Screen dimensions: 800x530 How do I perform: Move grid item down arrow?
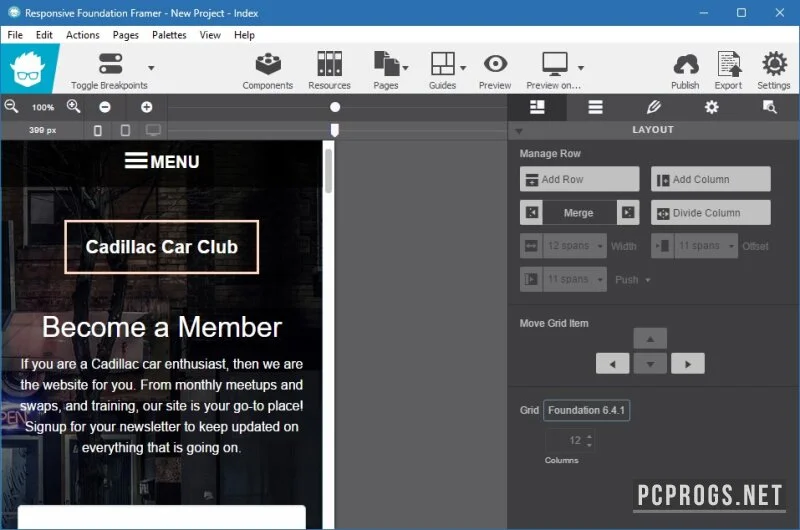pos(650,364)
